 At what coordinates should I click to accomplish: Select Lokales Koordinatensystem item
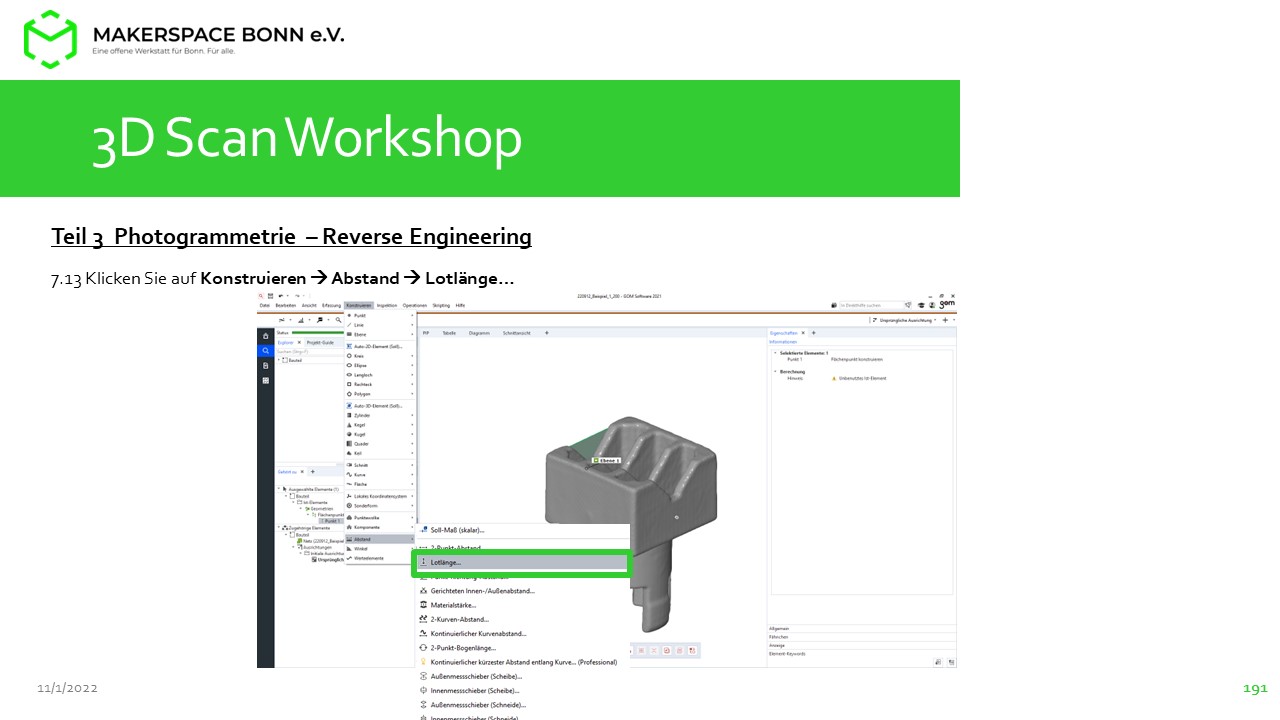point(380,496)
